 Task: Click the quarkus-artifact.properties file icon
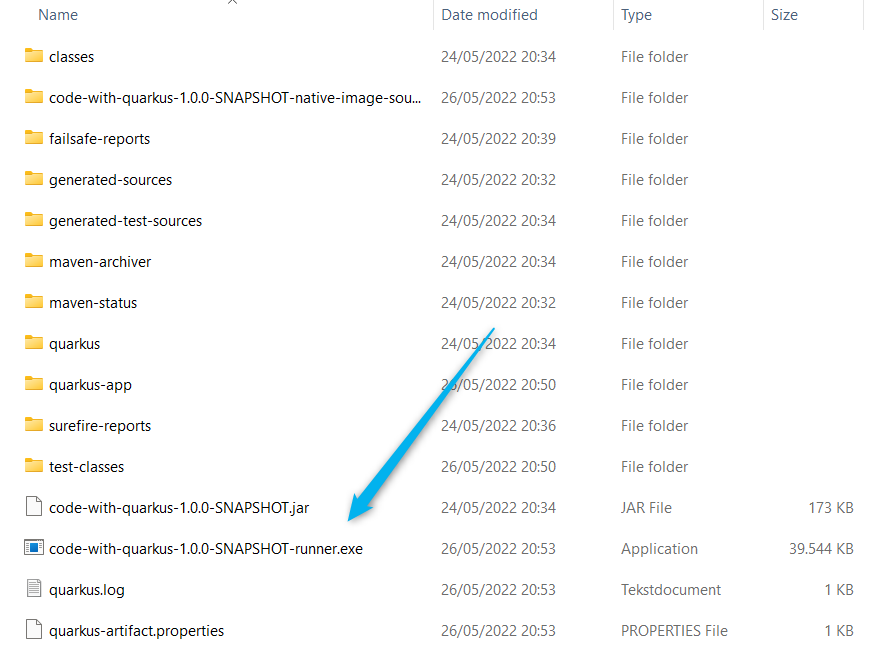(x=33, y=629)
